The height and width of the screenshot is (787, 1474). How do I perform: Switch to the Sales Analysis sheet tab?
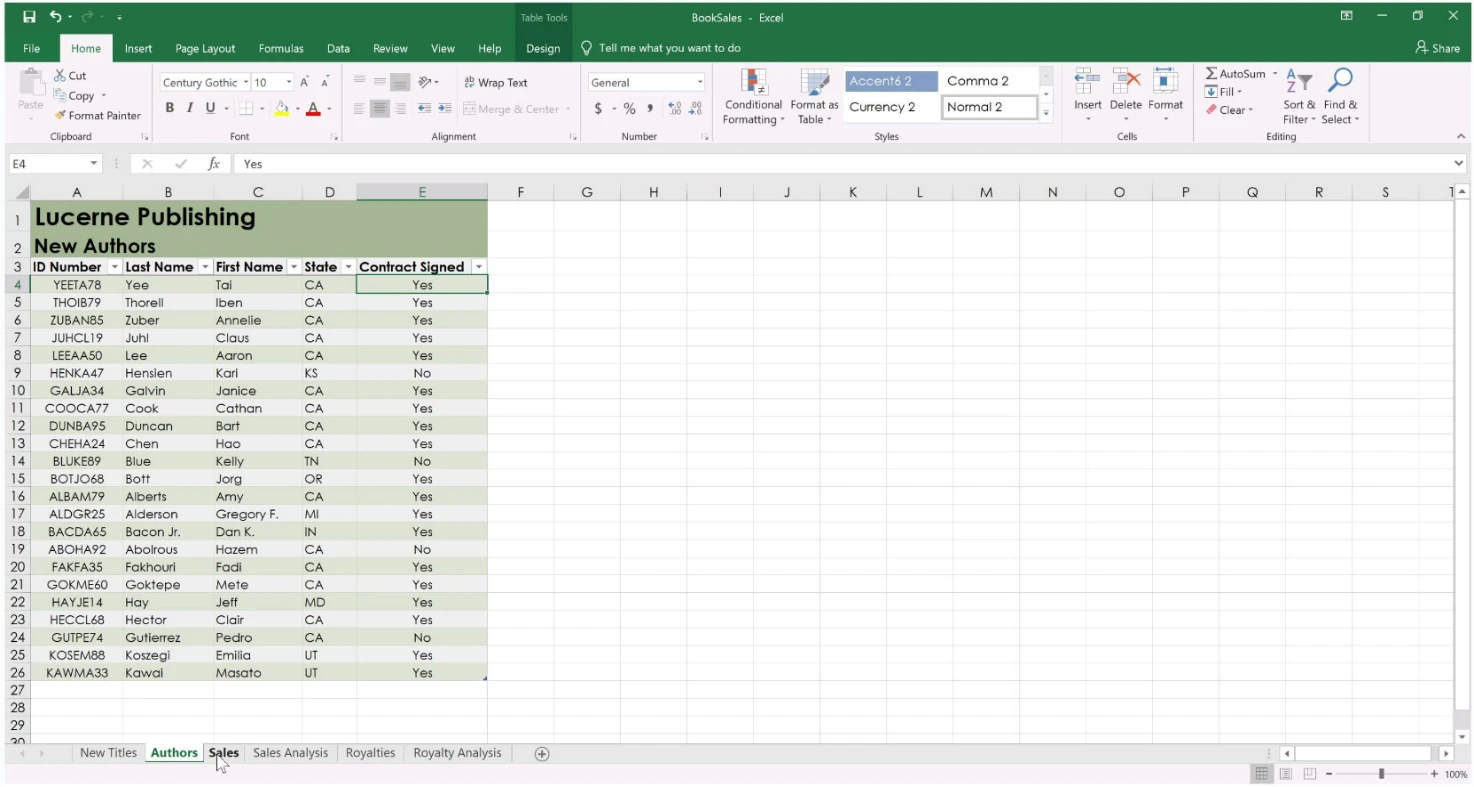[290, 753]
